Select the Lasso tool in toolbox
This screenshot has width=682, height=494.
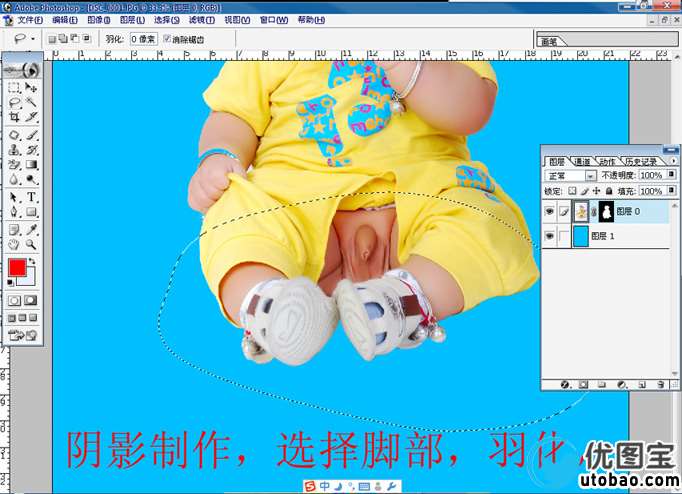coord(14,102)
